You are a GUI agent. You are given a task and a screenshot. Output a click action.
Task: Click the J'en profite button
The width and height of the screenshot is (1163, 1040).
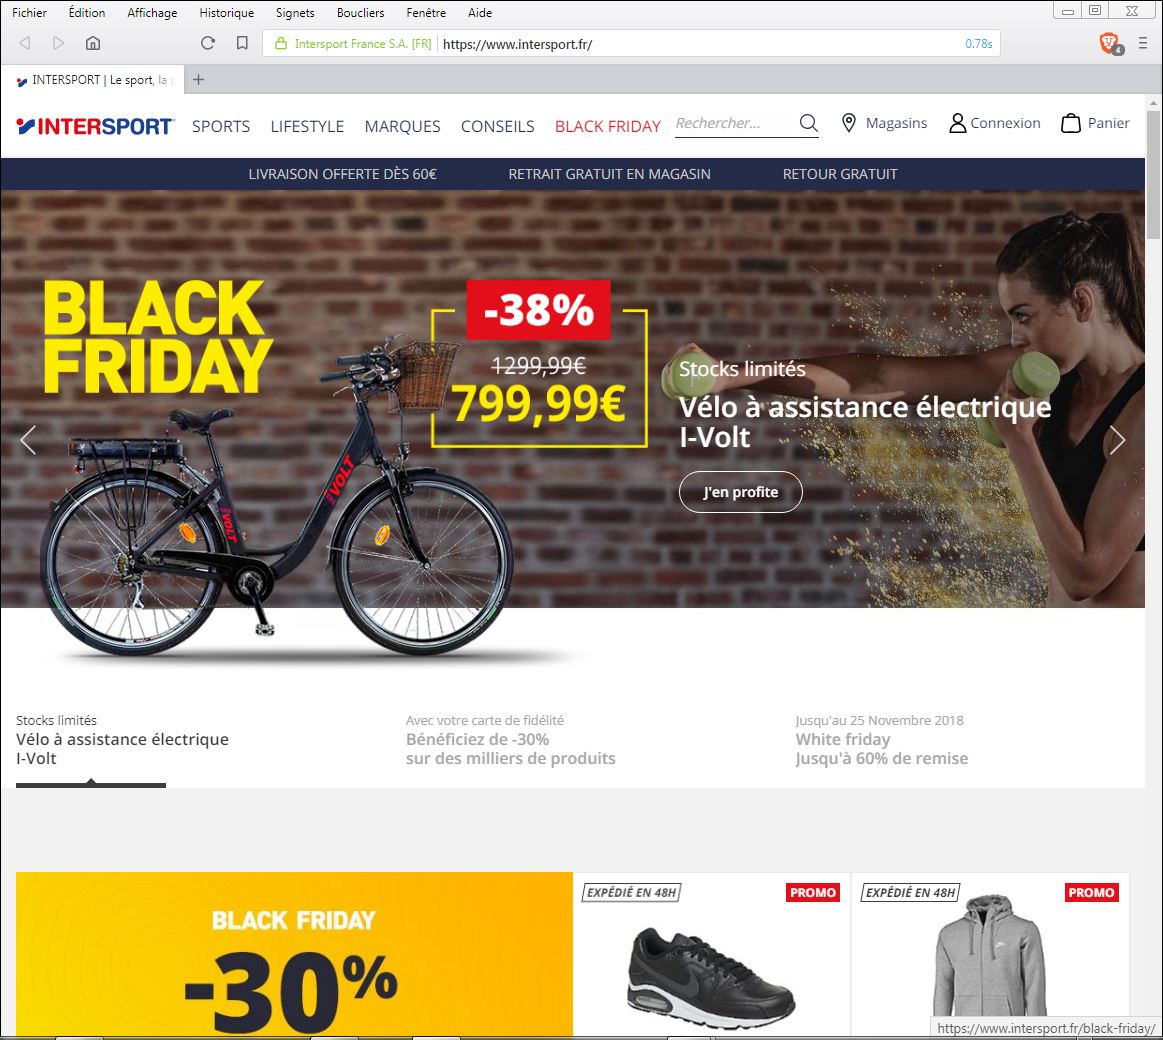(740, 492)
